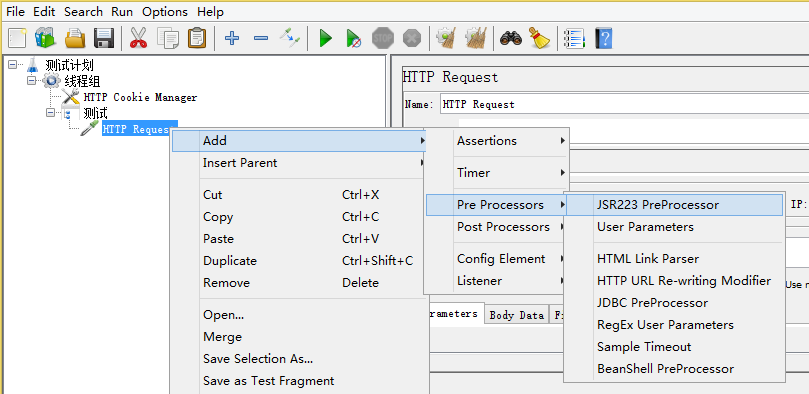The image size is (809, 394).
Task: Collapse the 测试 controller node
Action: click(51, 112)
